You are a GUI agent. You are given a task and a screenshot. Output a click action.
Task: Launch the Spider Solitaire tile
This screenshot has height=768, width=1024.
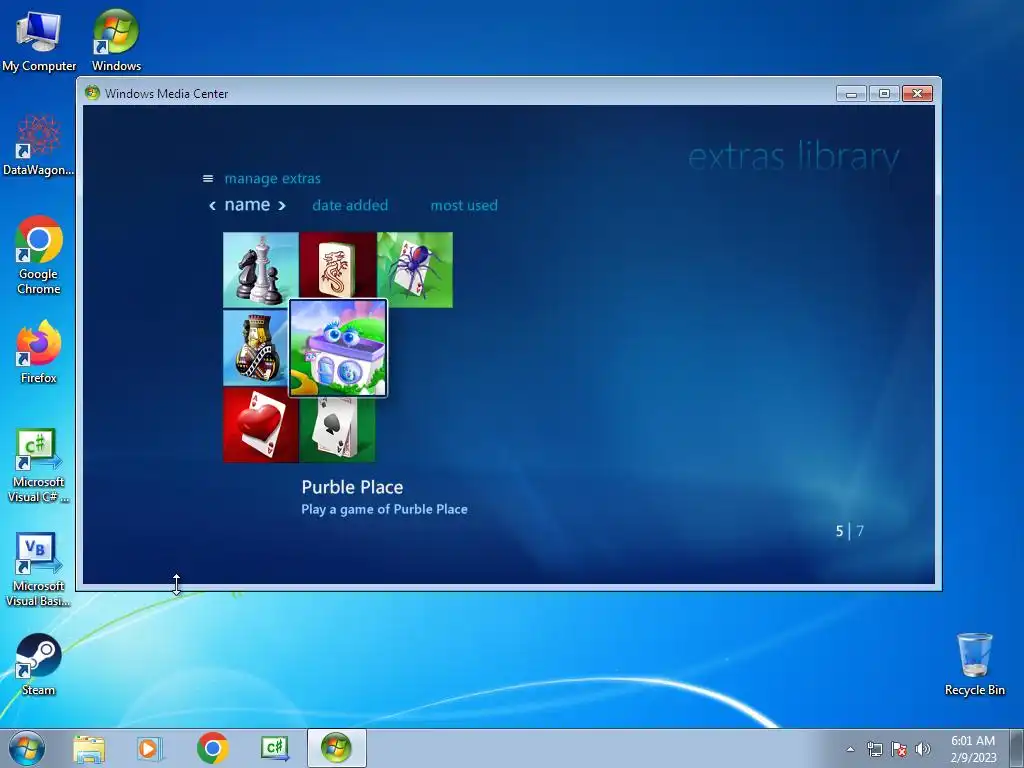tap(415, 270)
